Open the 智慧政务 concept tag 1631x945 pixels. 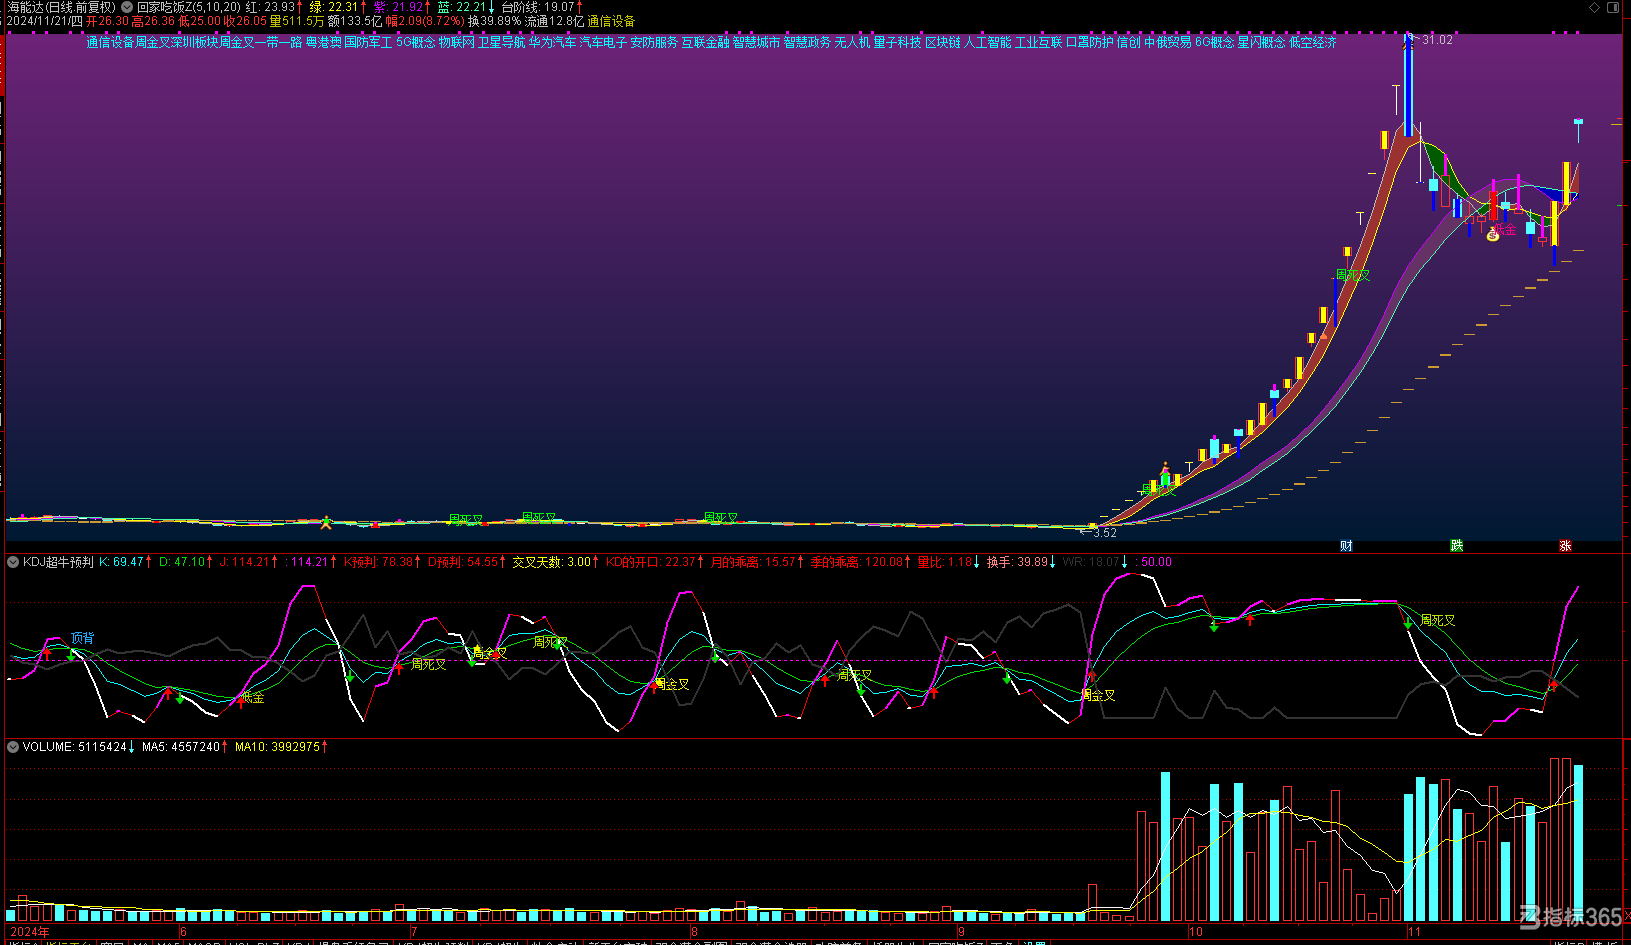(807, 42)
